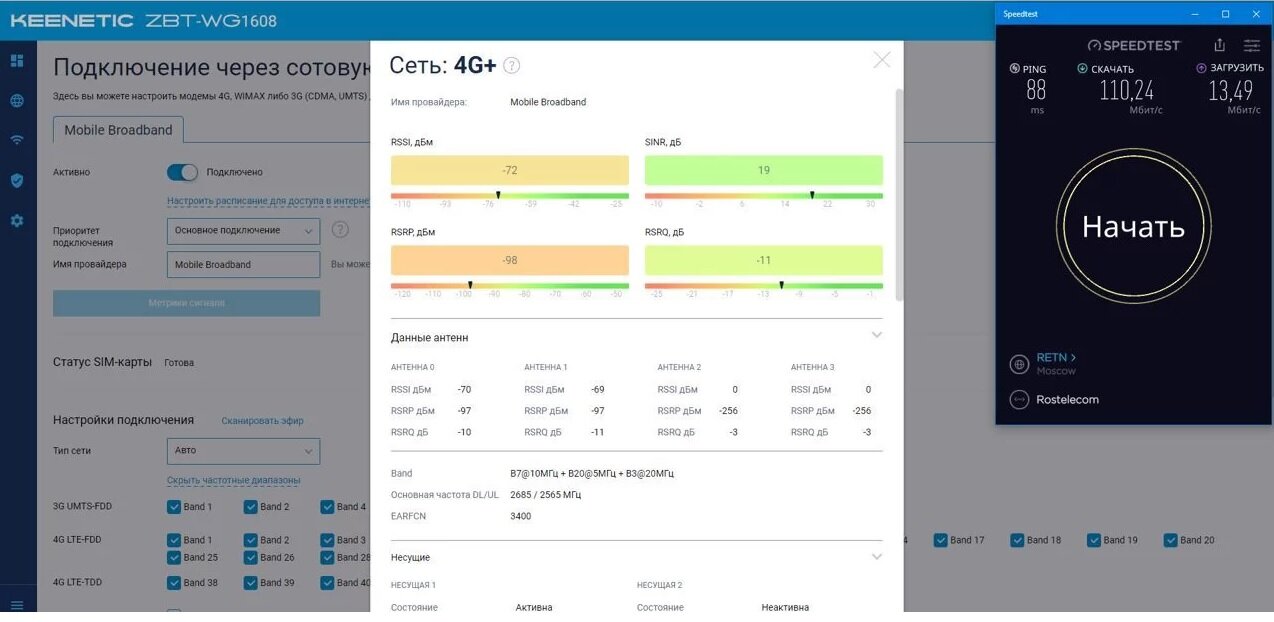This screenshot has width=1274, height=622.
Task: Click the B7@10МГц + B20@5МГц band value
Action: [x=592, y=474]
